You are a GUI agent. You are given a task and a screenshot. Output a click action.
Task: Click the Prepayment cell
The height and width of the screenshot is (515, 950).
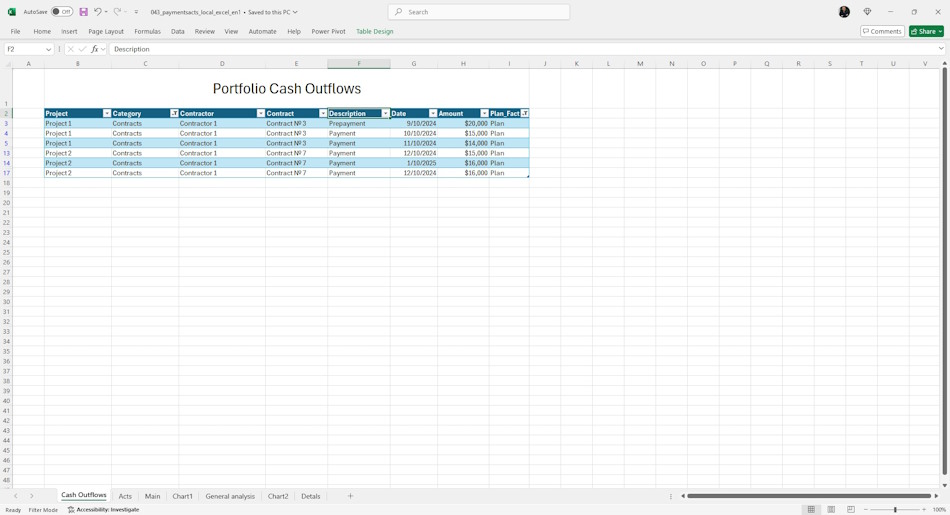point(359,124)
